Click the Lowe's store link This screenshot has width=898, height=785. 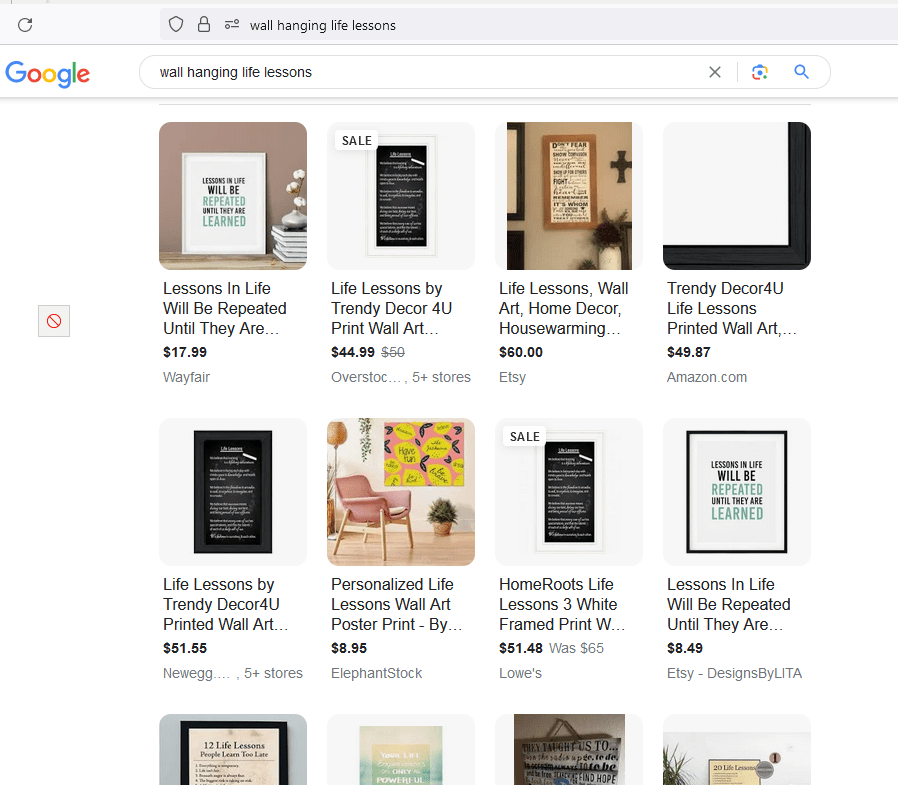coord(520,673)
